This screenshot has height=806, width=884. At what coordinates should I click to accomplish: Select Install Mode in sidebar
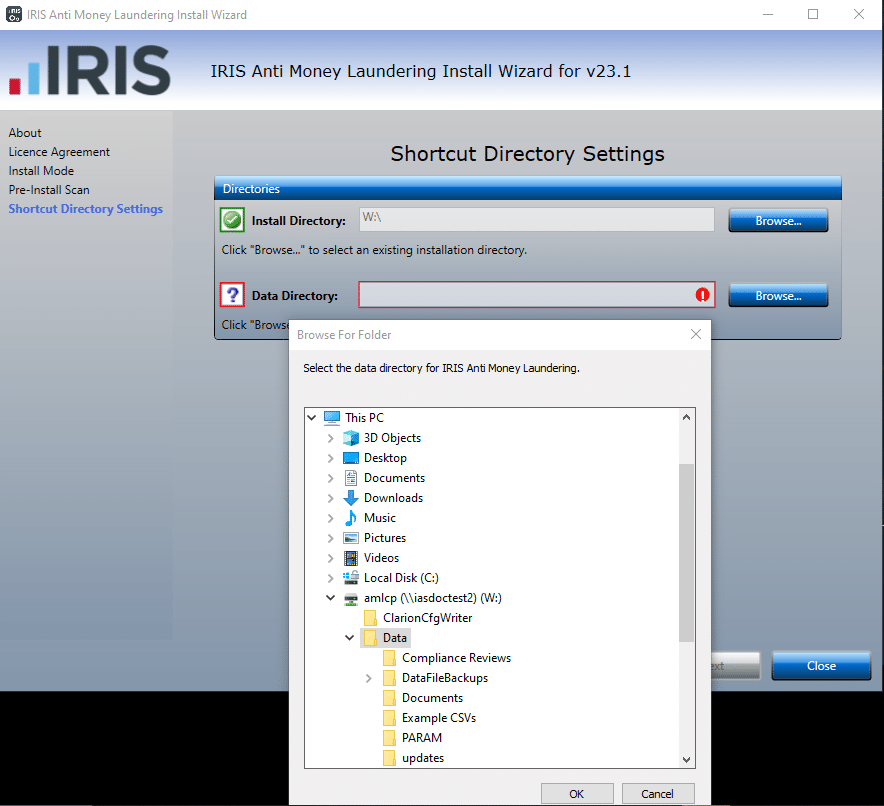41,171
